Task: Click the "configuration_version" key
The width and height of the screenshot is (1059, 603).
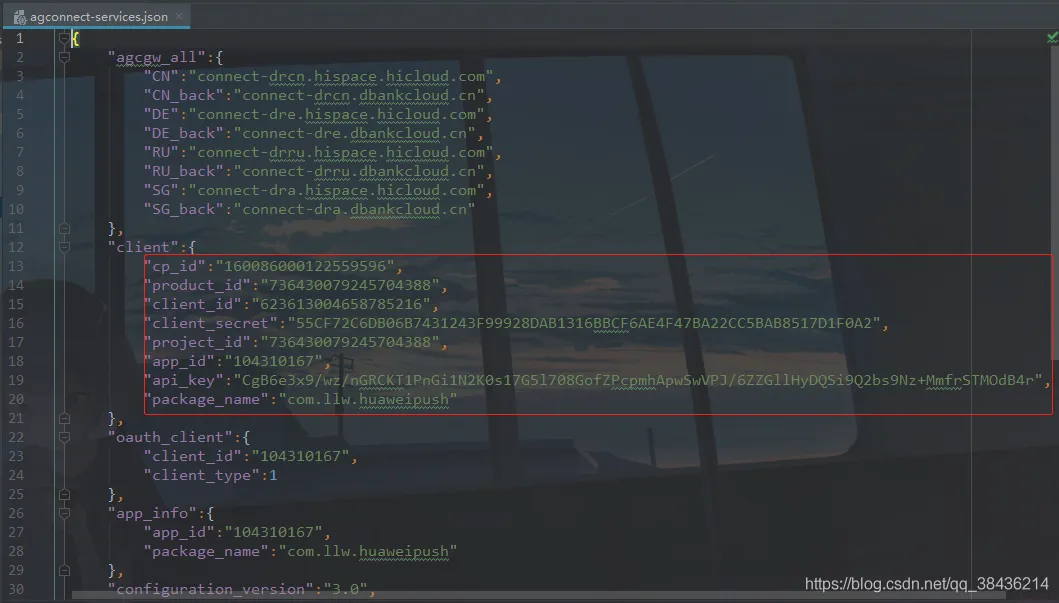Action: (x=211, y=589)
